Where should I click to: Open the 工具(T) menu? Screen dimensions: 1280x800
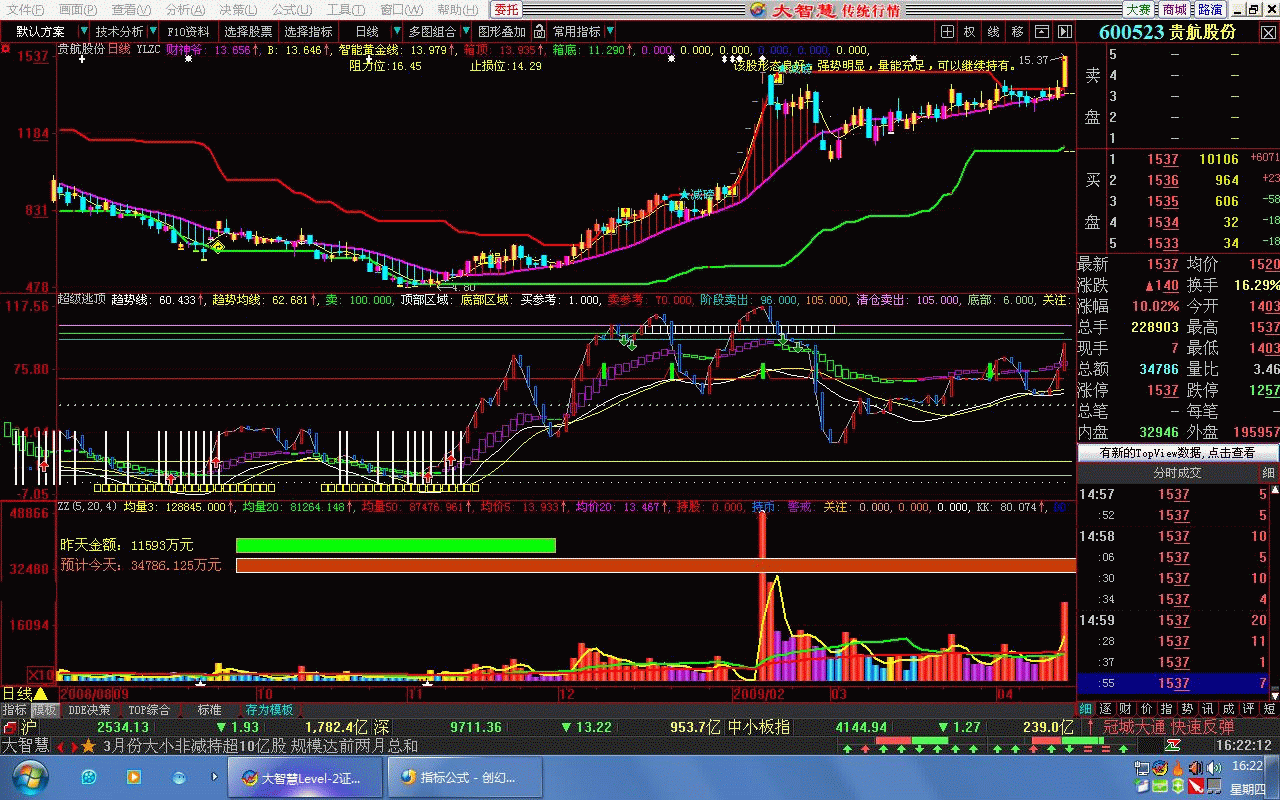coord(346,10)
